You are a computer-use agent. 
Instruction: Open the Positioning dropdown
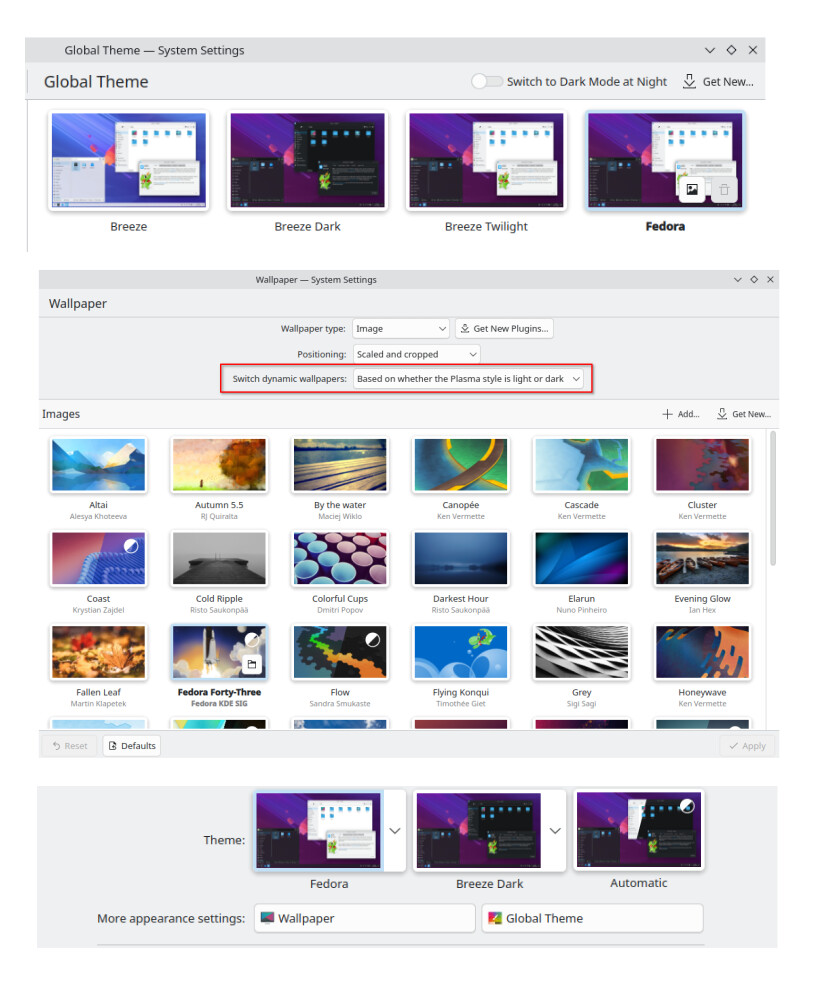[x=416, y=354]
